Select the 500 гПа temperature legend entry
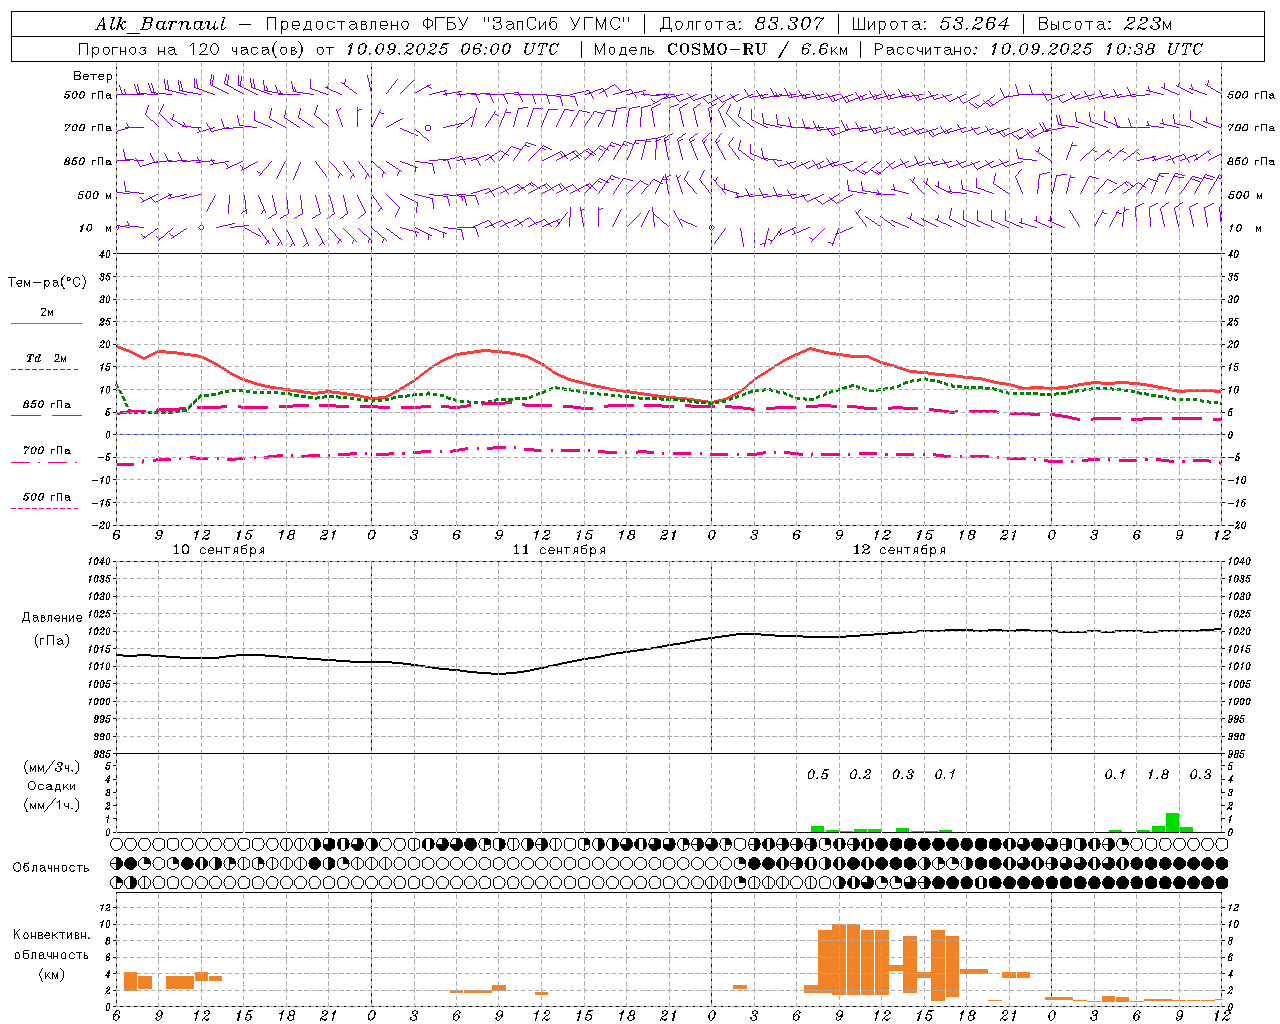The height and width of the screenshot is (1024, 1280). click(46, 501)
